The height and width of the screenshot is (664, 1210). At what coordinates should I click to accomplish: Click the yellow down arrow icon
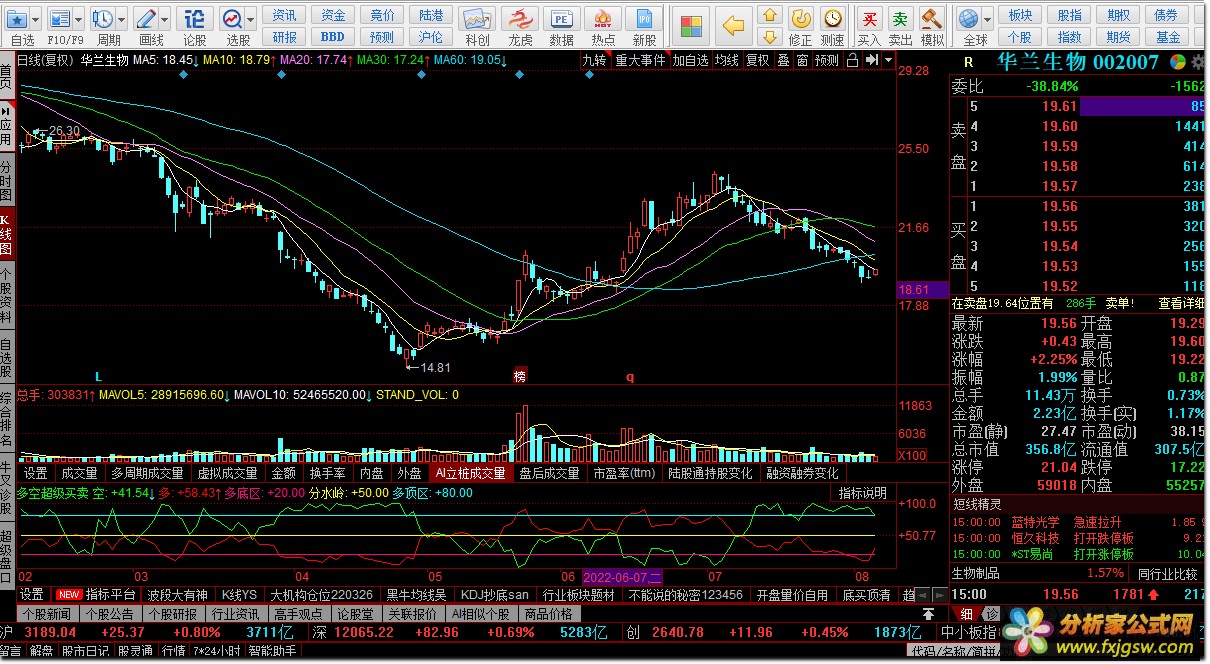(x=769, y=37)
